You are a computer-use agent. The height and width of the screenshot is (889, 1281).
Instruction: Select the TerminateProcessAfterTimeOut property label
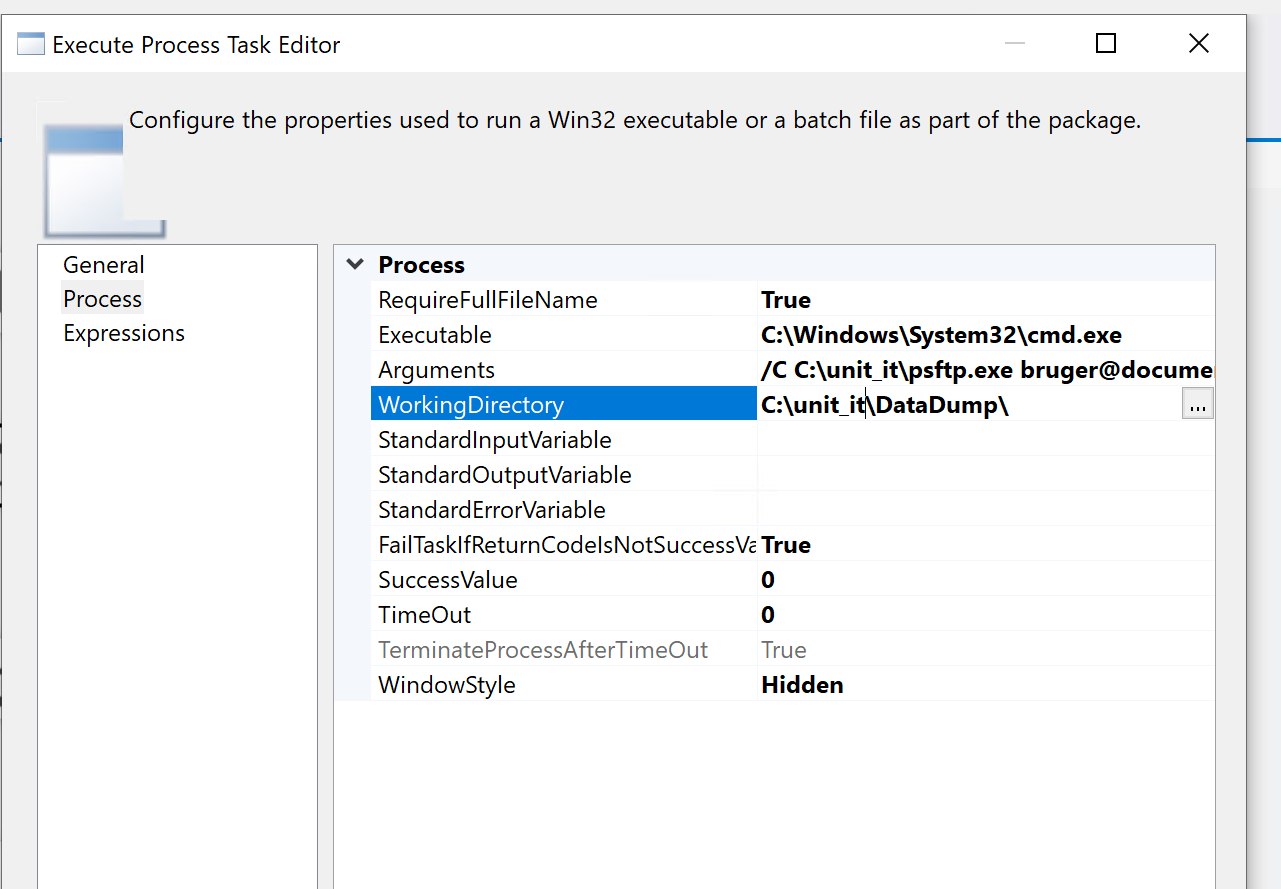click(543, 650)
